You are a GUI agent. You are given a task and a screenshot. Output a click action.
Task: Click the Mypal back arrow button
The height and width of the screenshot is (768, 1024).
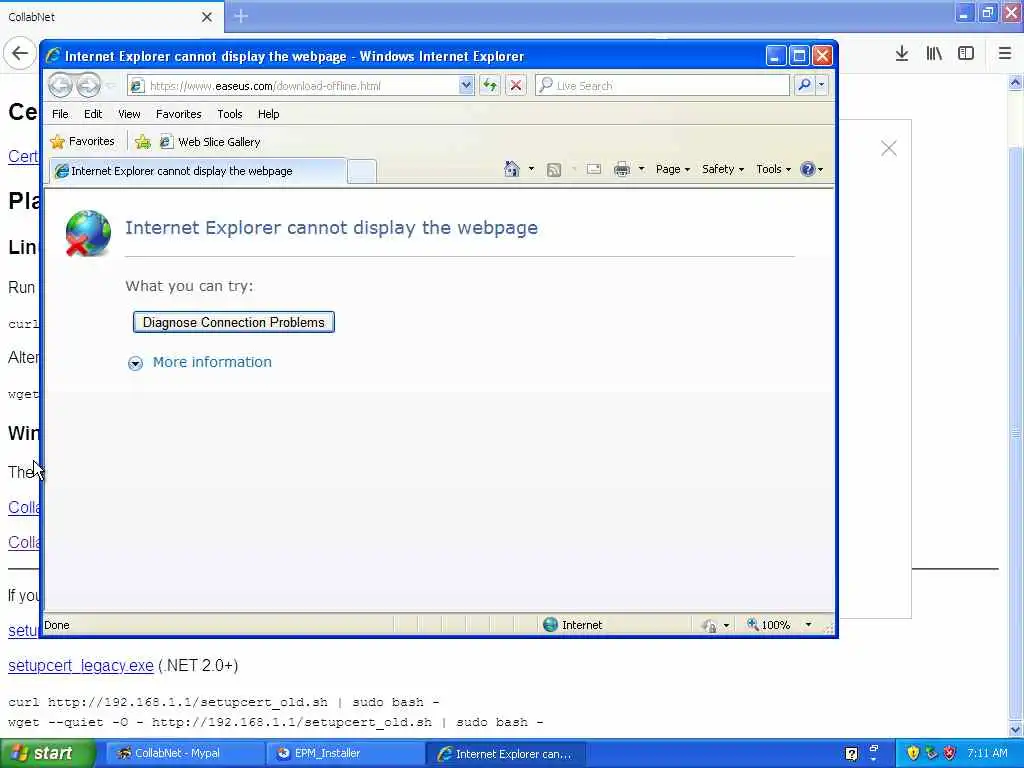(20, 53)
